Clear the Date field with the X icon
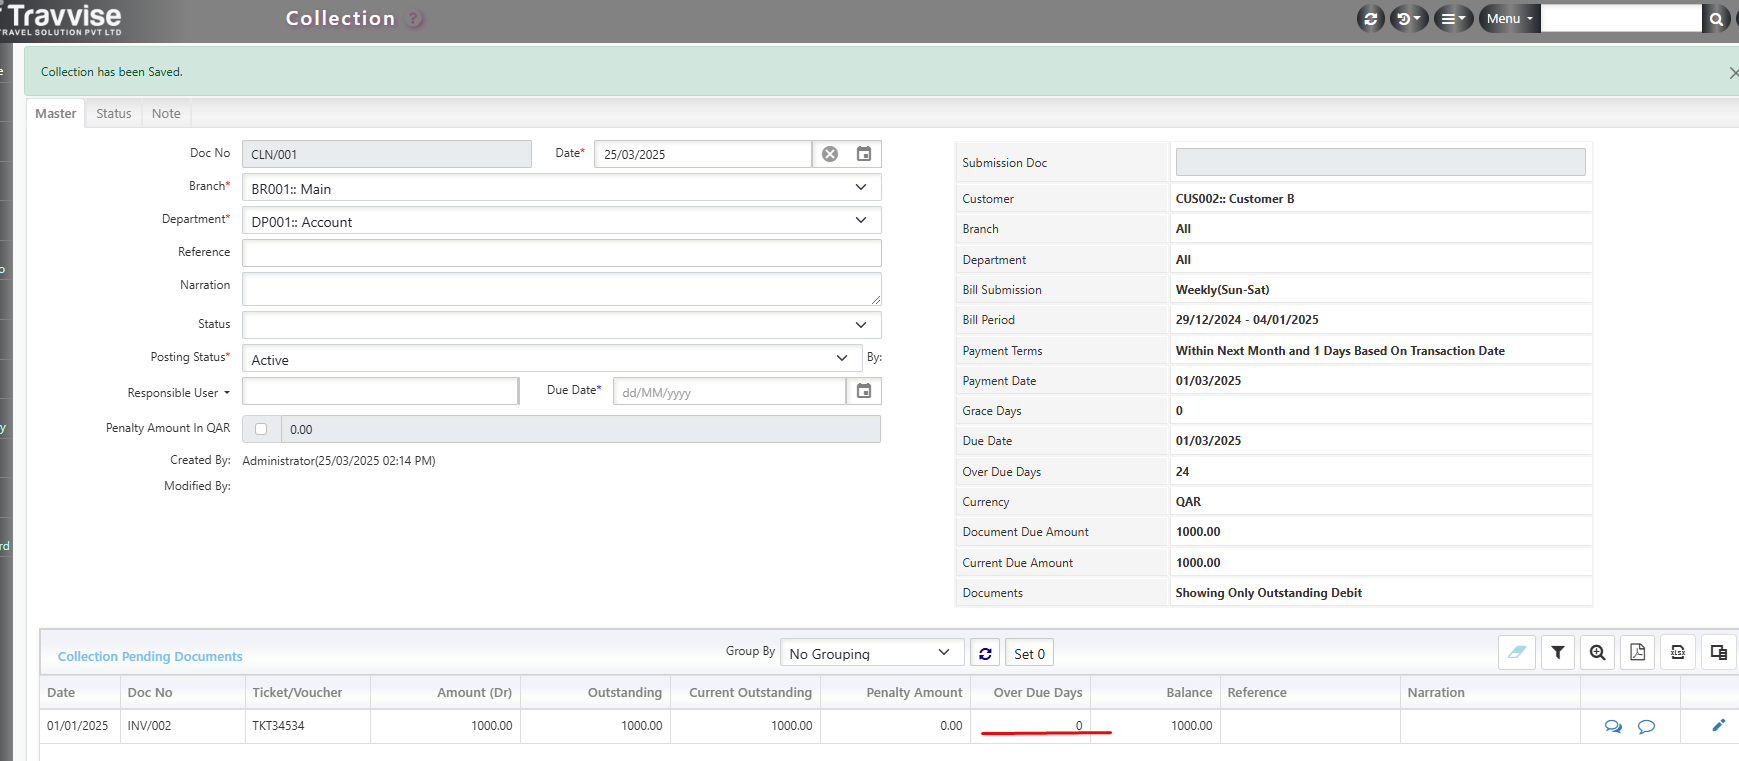The width and height of the screenshot is (1739, 761). click(x=830, y=154)
